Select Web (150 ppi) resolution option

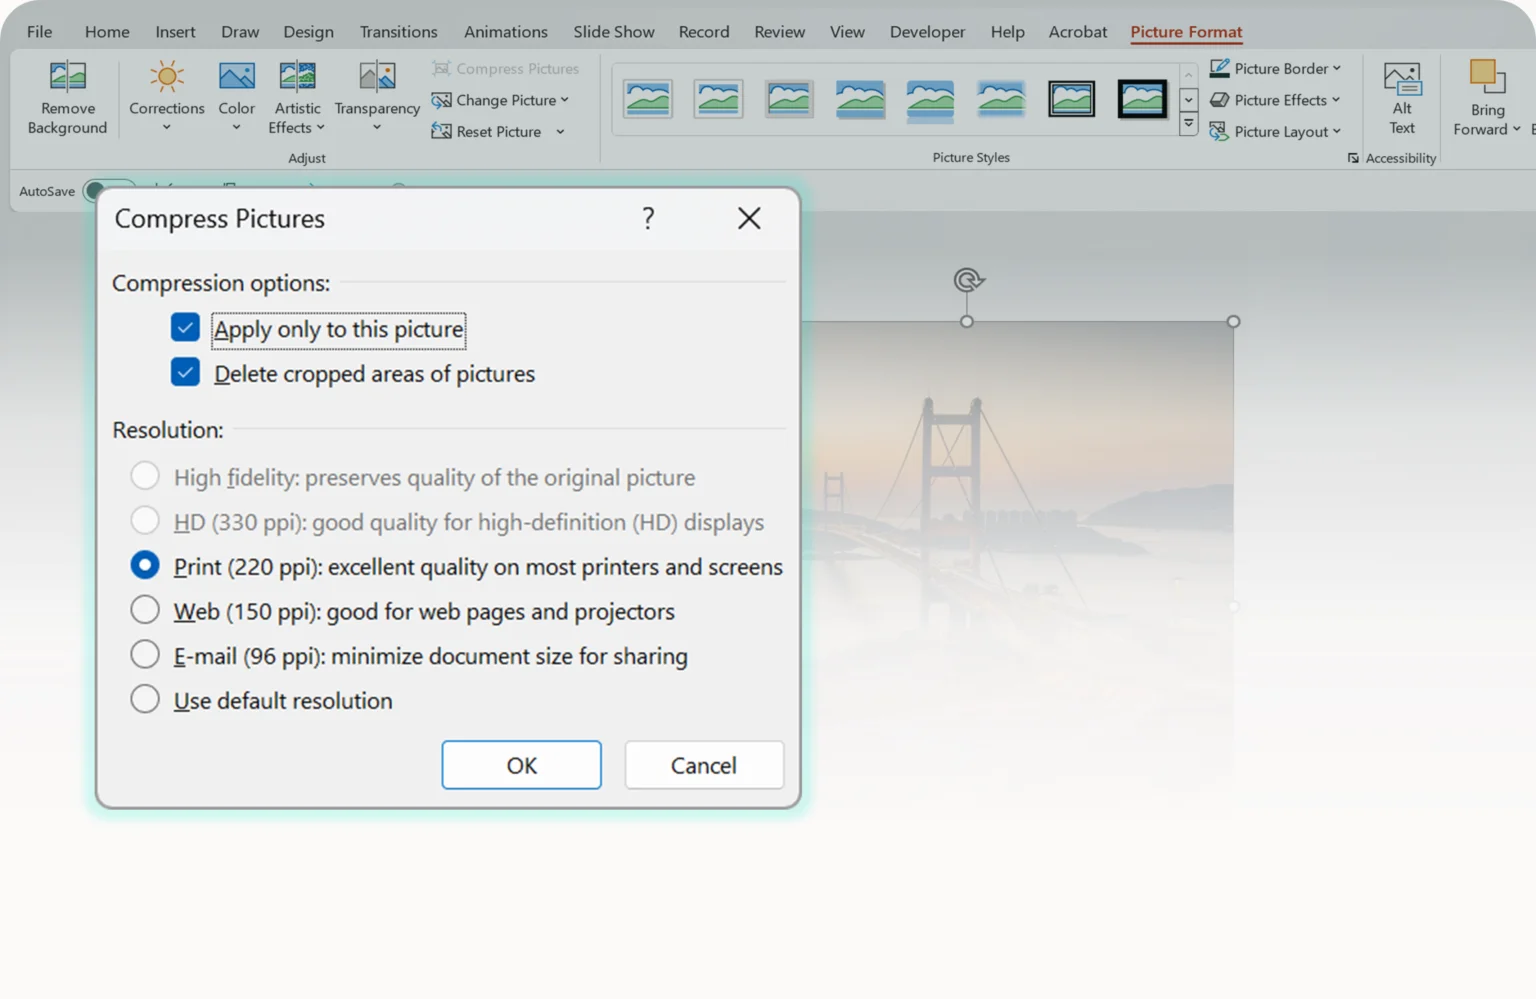(x=145, y=610)
